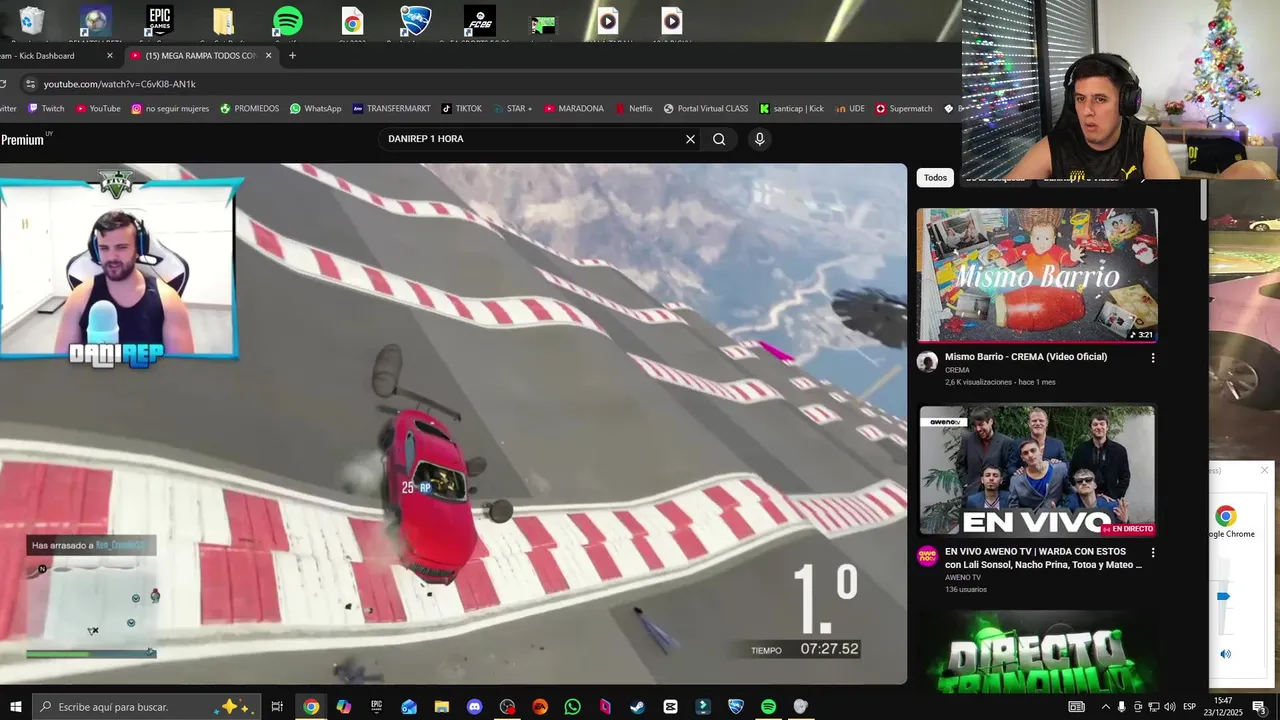Open 'Mismo Barrio - CREMA (Video Oficial)' title
The height and width of the screenshot is (720, 1280).
[1026, 357]
